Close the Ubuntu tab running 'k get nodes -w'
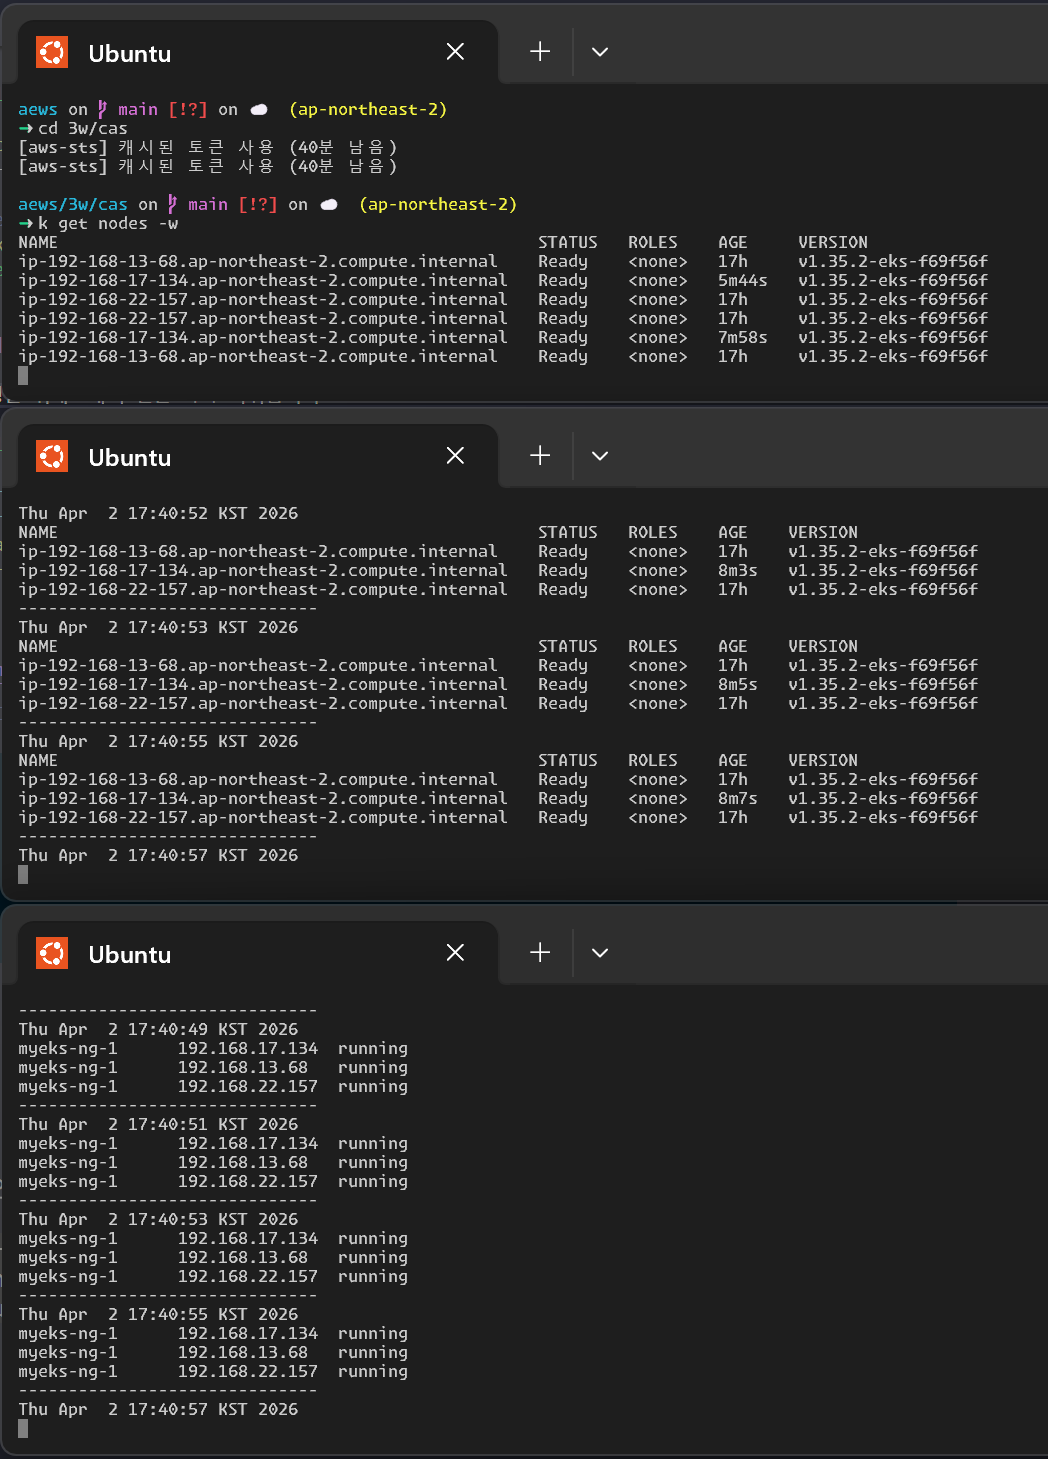 coord(455,52)
